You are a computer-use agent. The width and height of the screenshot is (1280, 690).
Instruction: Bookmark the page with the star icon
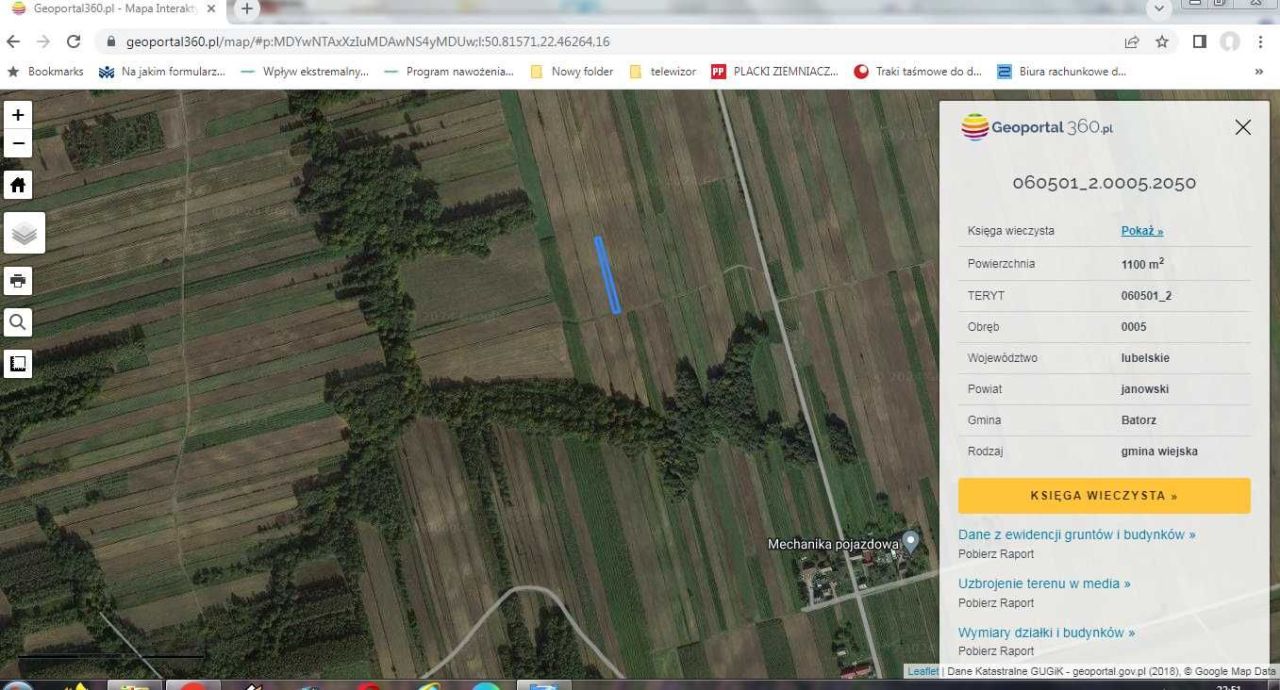click(x=1160, y=42)
